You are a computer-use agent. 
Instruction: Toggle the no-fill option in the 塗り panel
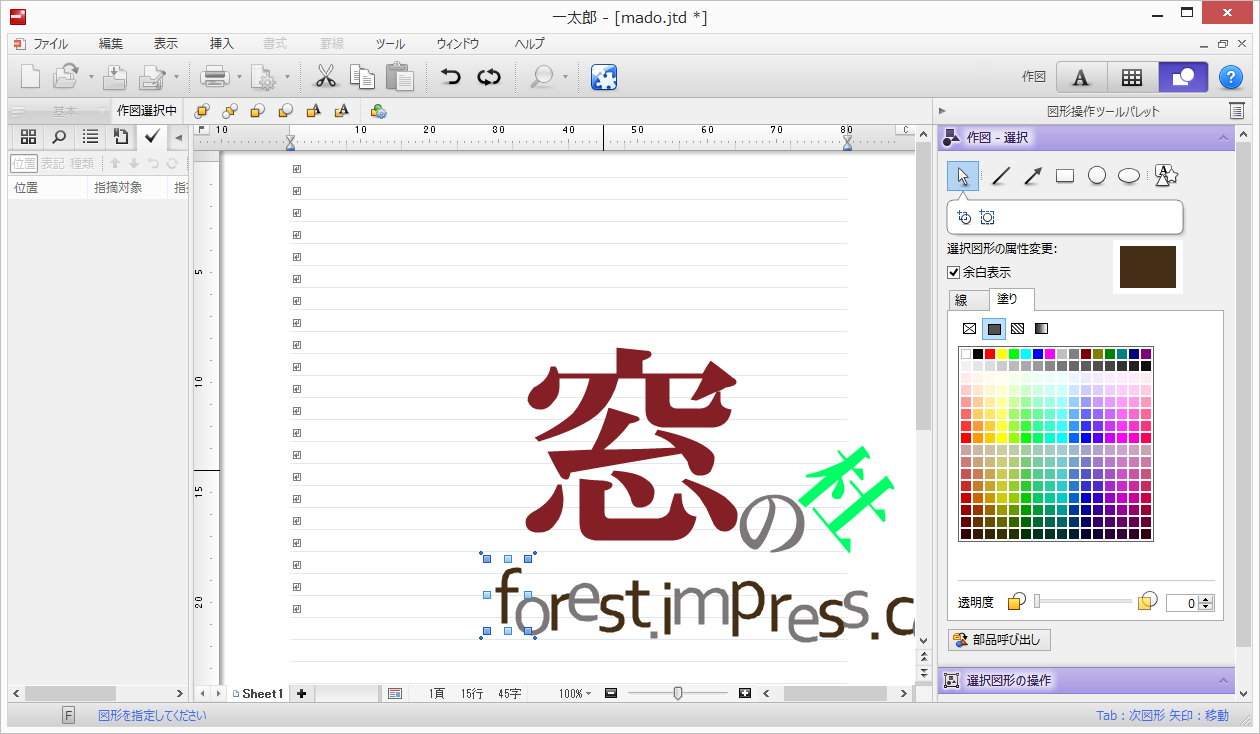969,328
